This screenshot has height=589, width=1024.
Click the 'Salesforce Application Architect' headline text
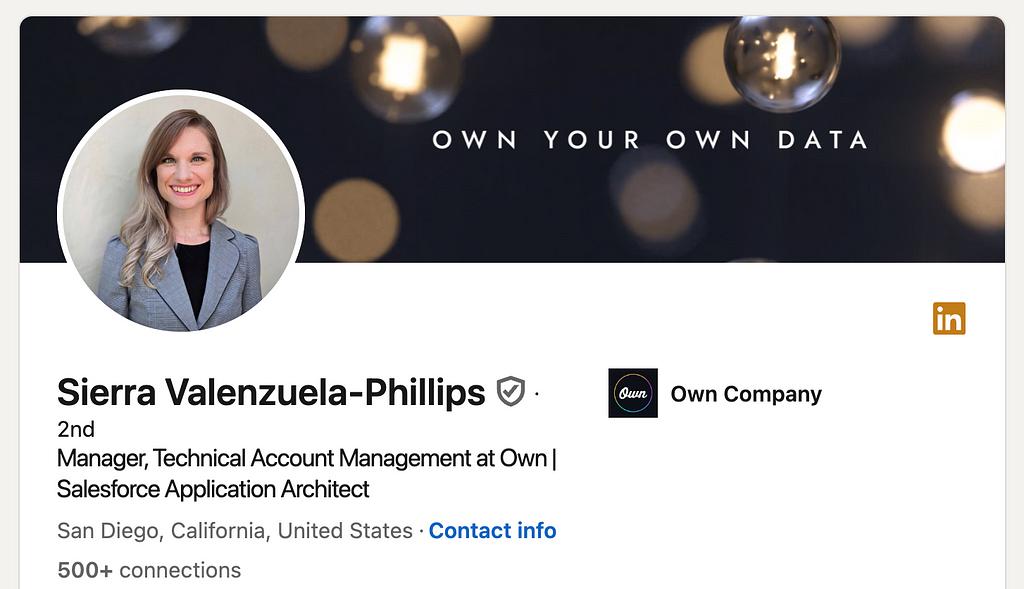(213, 489)
